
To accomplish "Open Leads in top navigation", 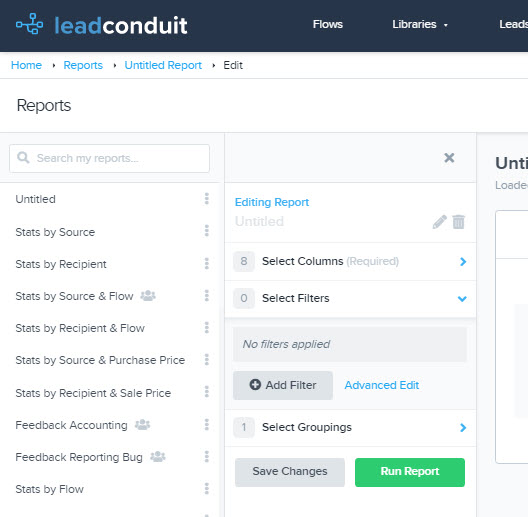I will (x=514, y=24).
